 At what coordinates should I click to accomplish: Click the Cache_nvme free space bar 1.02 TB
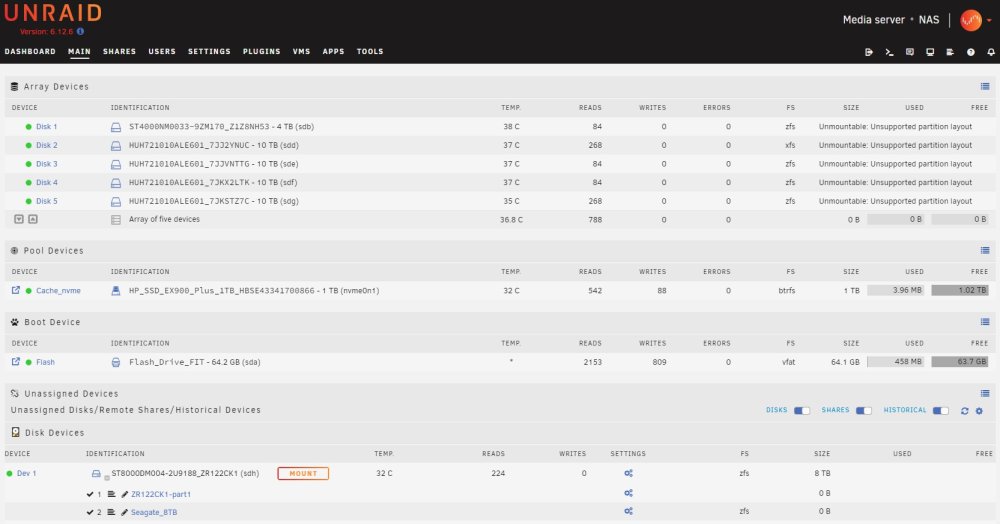click(x=959, y=291)
